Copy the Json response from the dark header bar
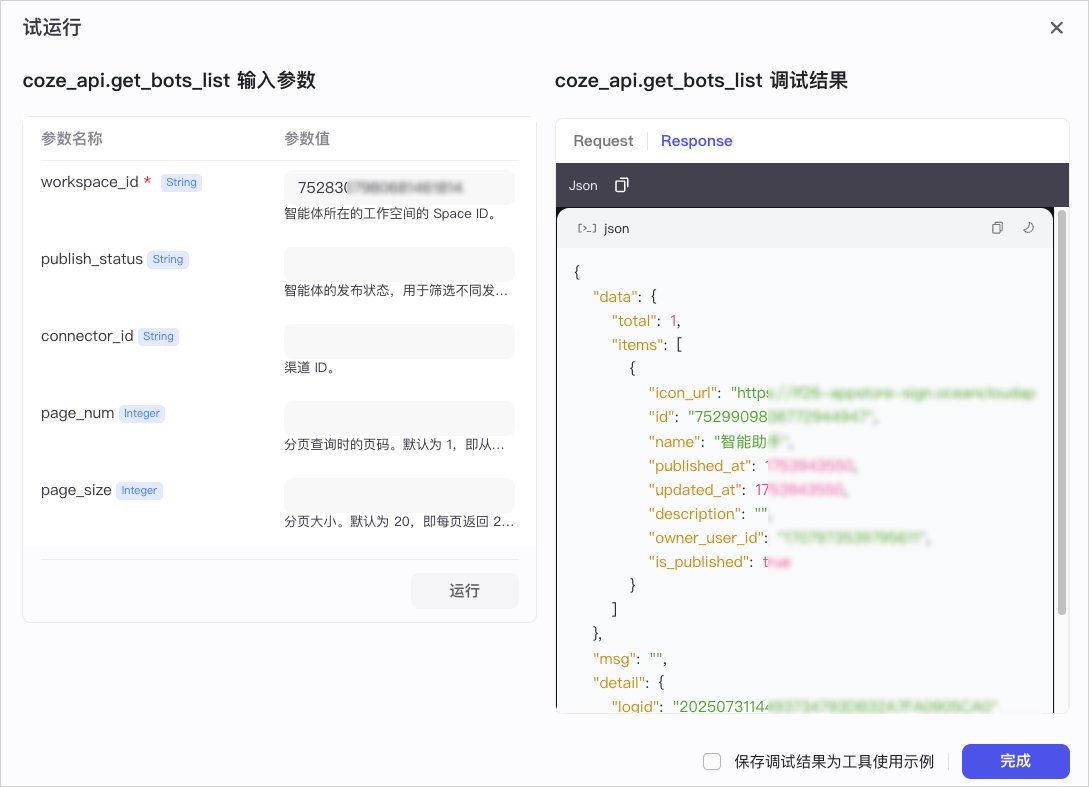Image resolution: width=1089 pixels, height=787 pixels. 622,185
